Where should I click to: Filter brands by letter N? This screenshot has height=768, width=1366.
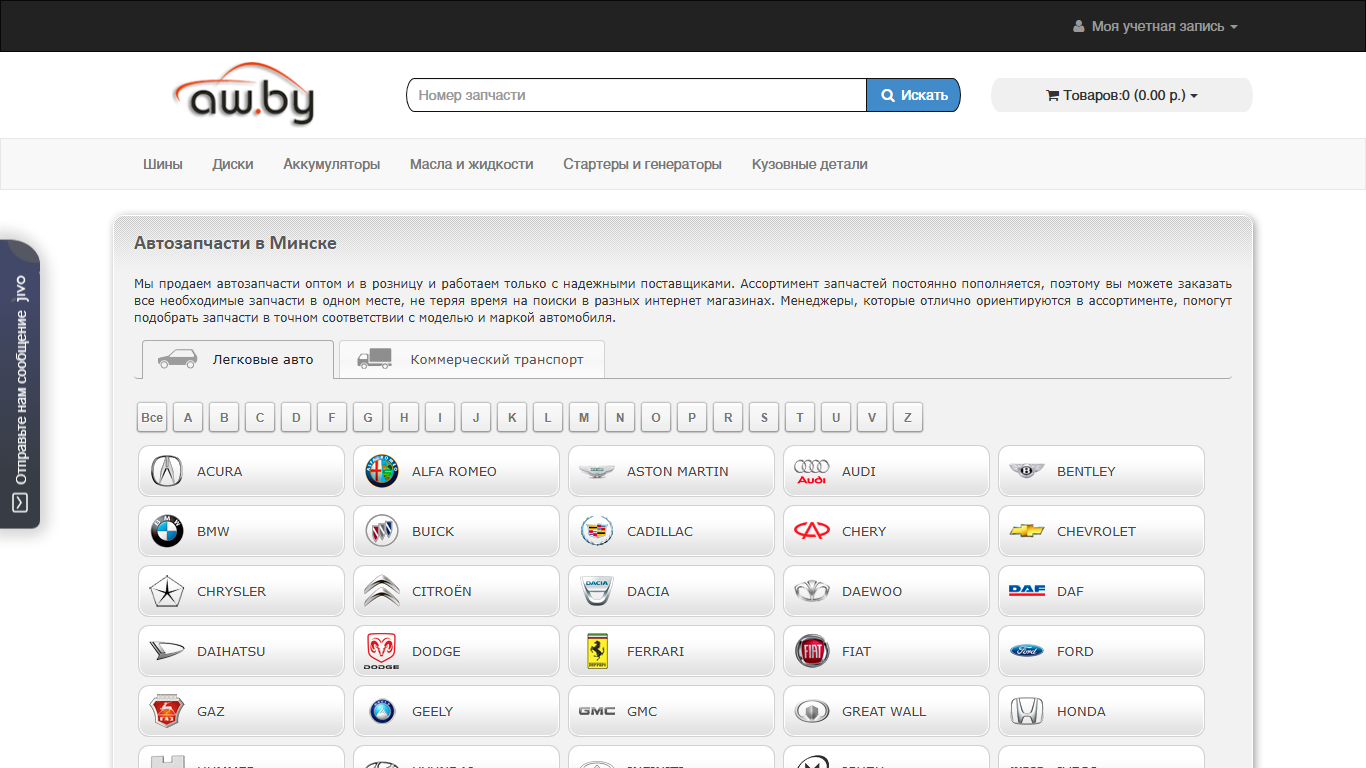coord(620,417)
